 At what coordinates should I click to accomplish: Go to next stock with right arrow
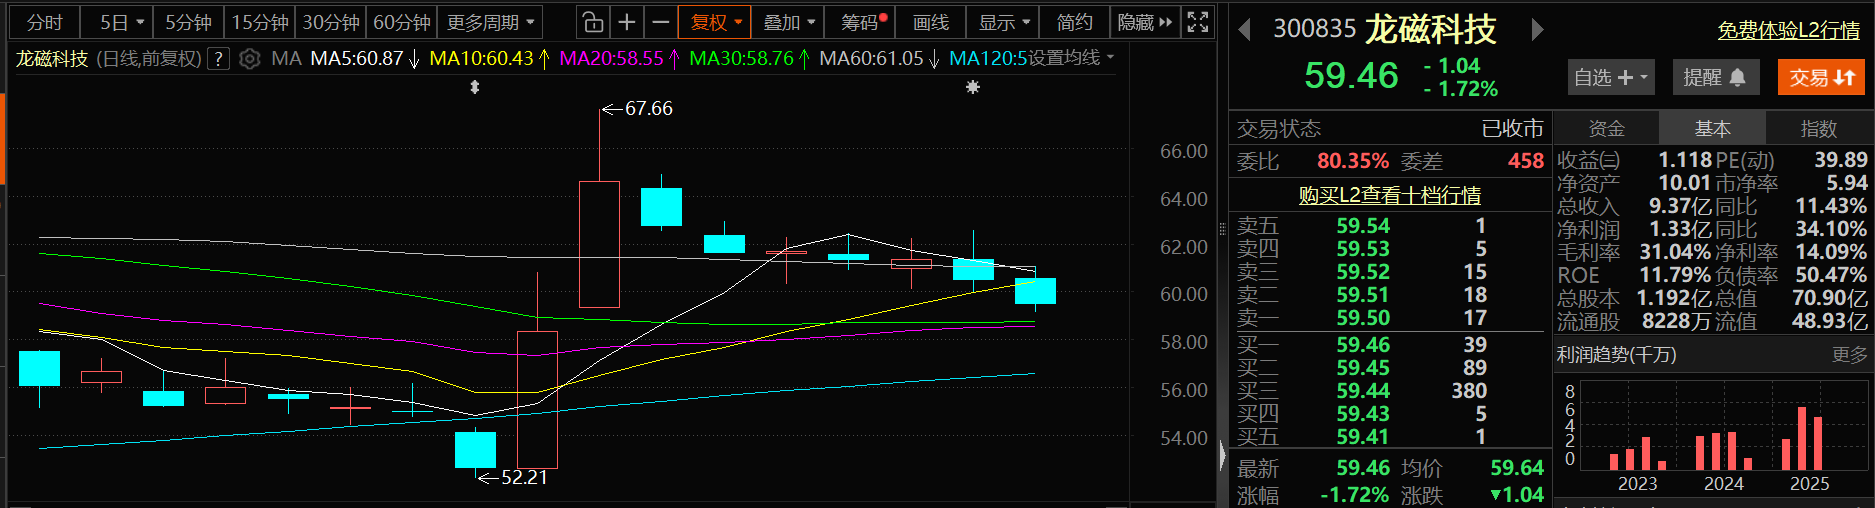[1537, 30]
